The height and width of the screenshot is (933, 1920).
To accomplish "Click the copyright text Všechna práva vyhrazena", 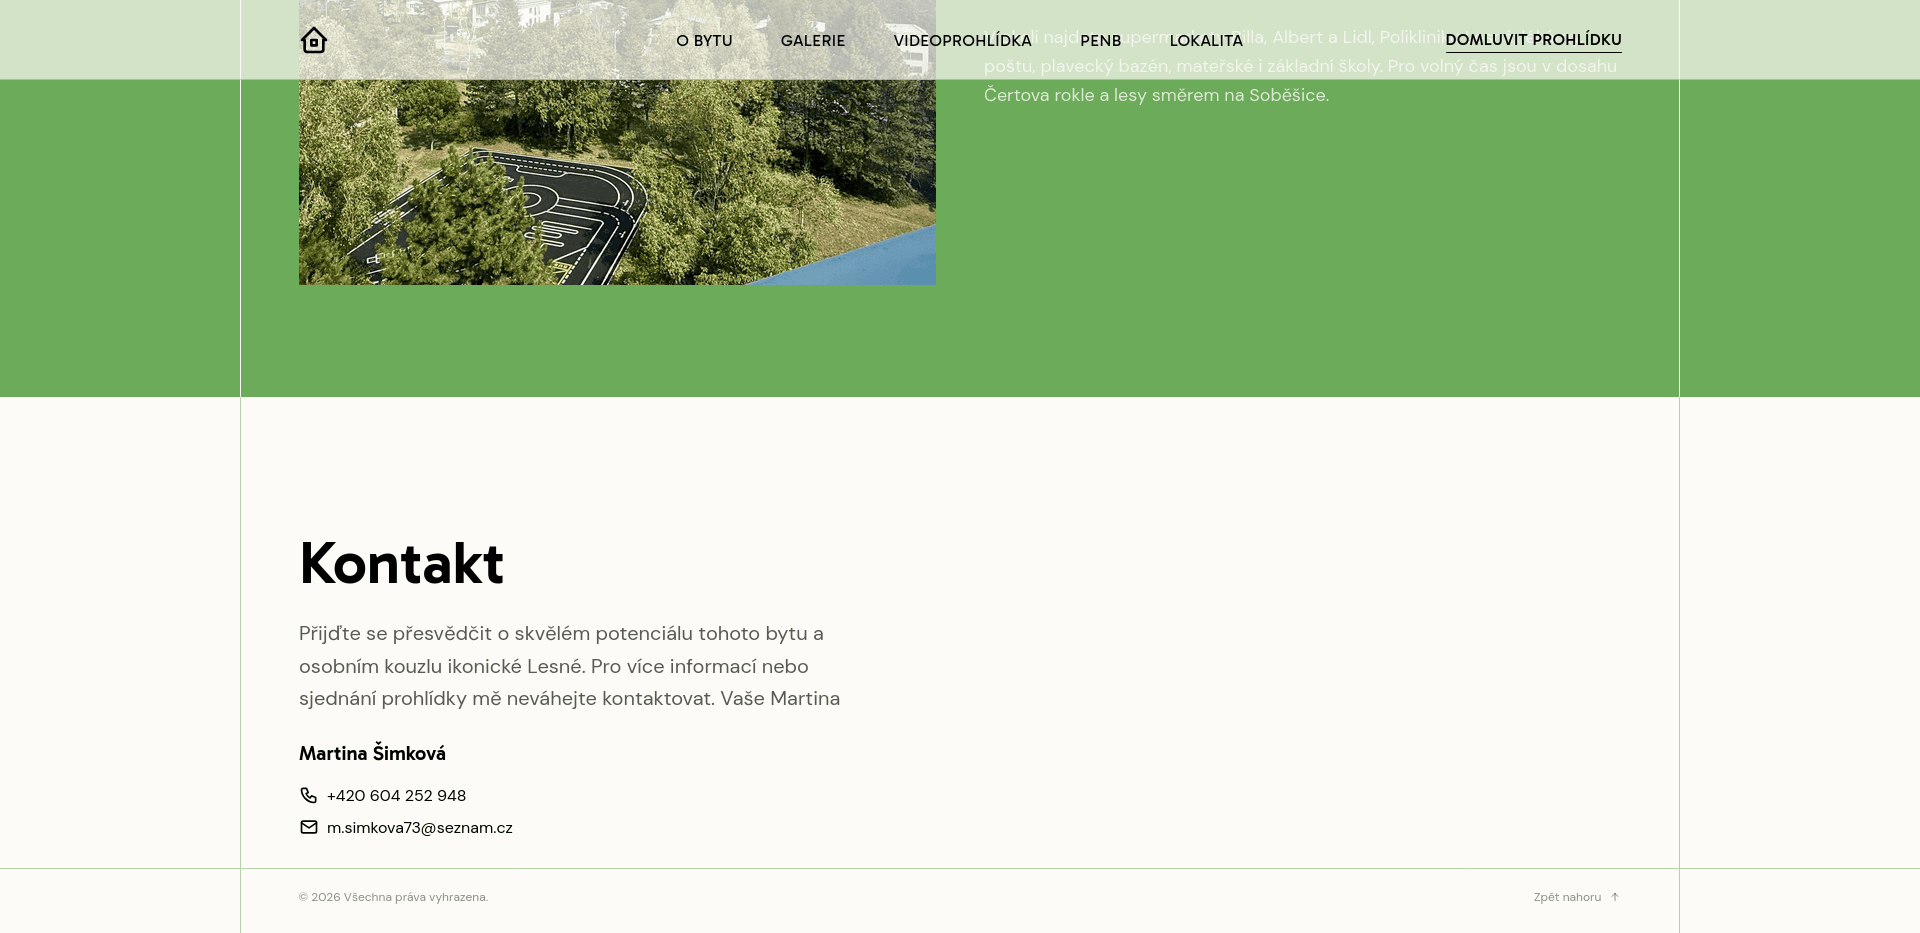I will coord(393,897).
